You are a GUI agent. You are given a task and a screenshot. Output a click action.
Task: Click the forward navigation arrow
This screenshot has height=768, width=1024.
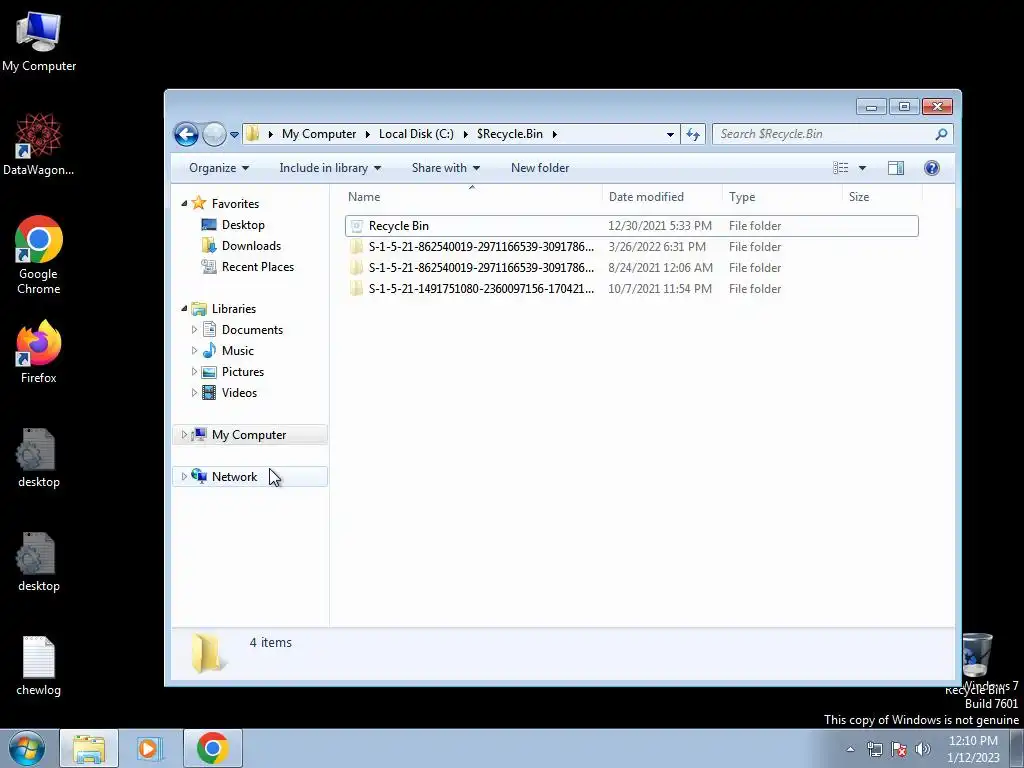point(214,135)
